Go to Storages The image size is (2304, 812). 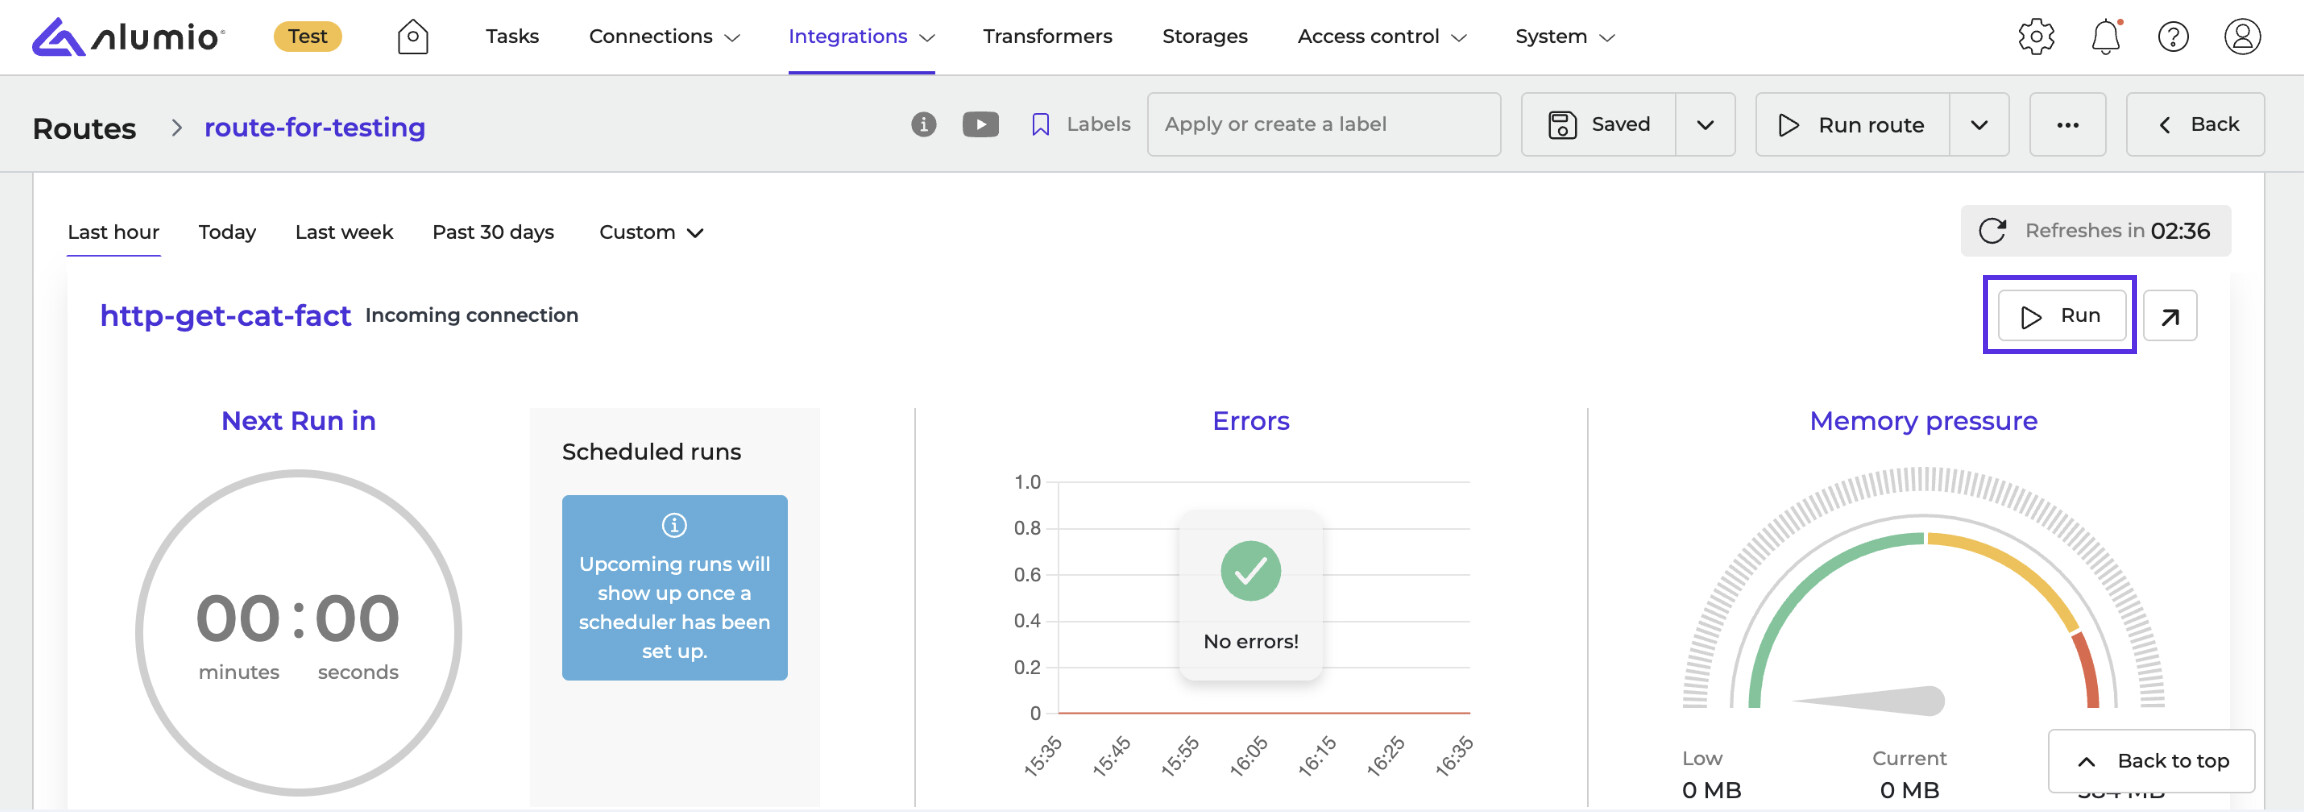coord(1205,37)
